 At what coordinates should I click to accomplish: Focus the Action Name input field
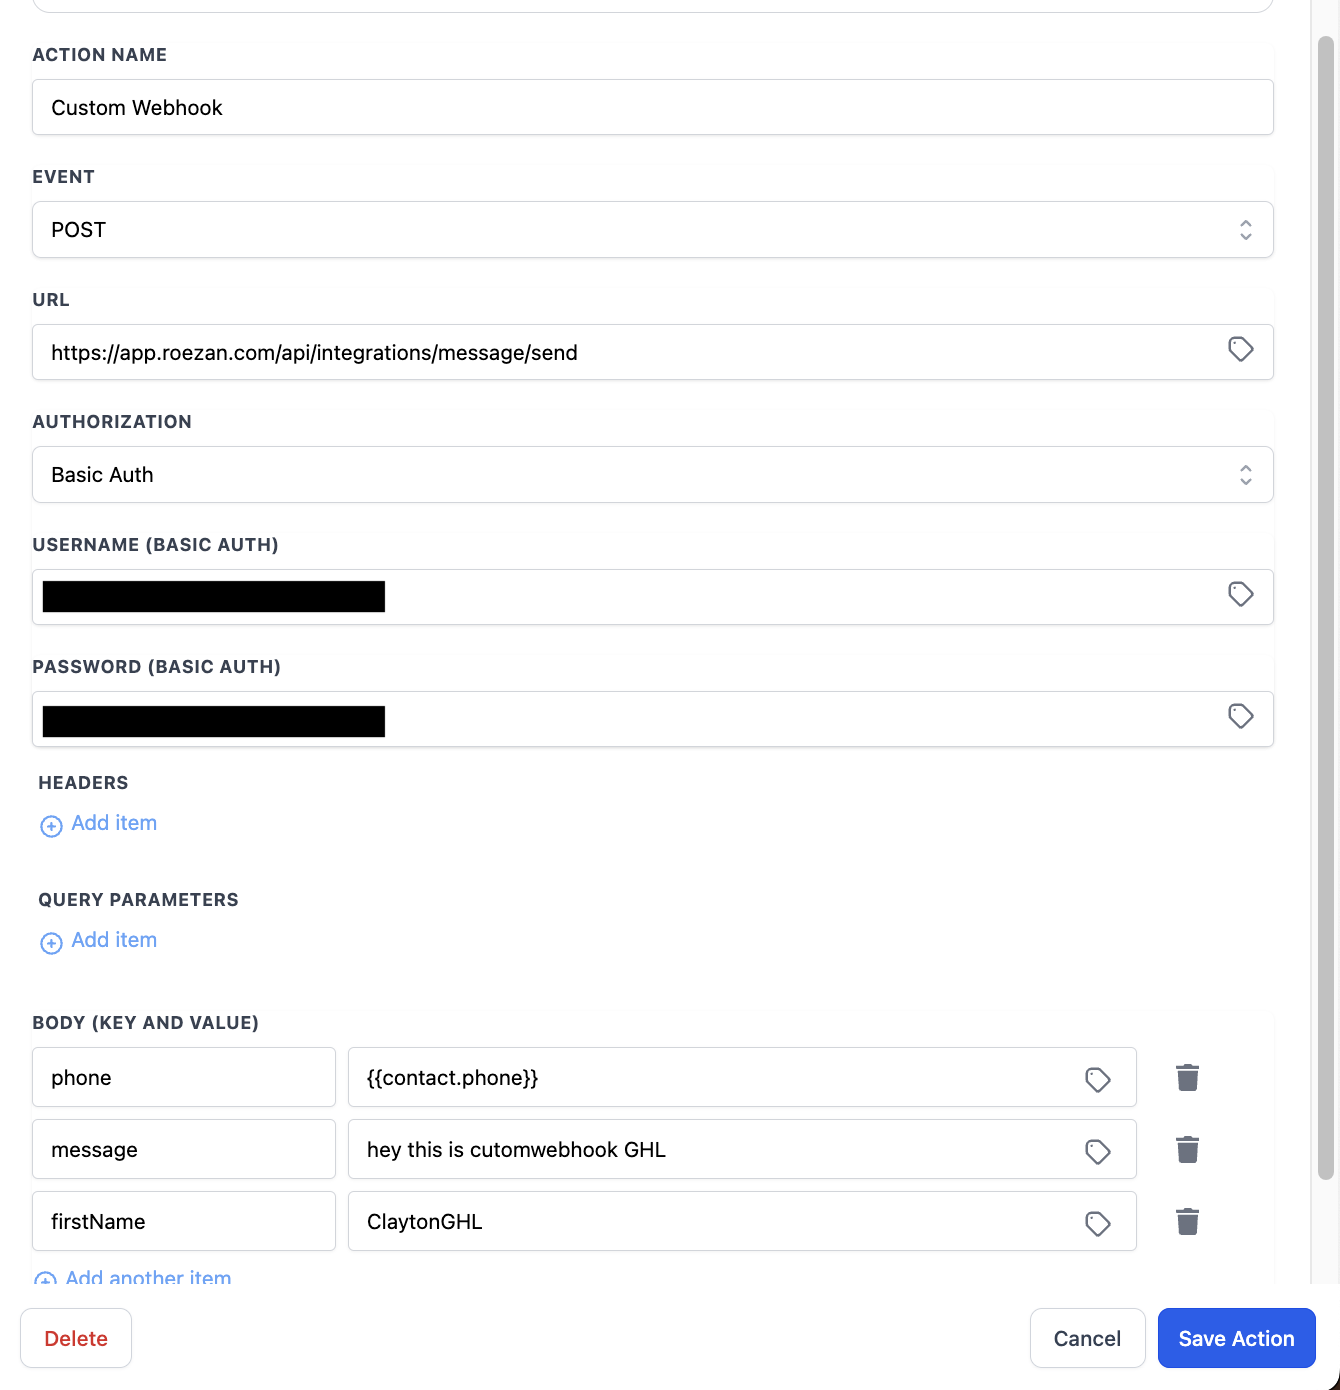click(x=652, y=108)
